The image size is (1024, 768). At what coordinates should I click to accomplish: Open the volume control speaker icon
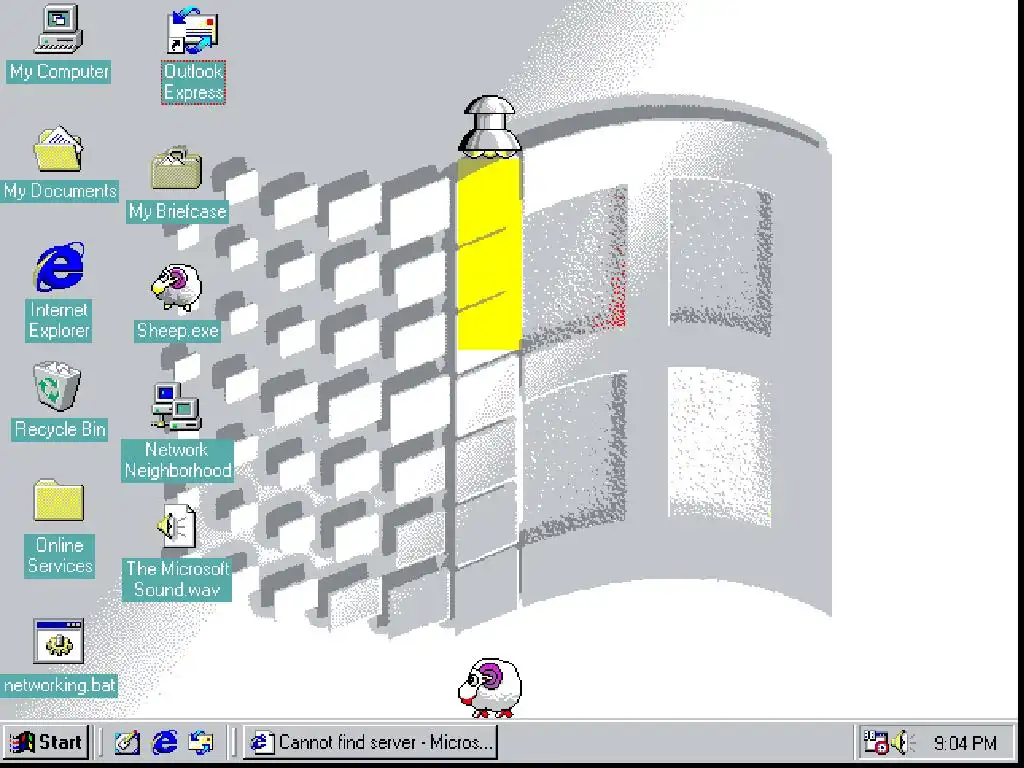point(903,743)
